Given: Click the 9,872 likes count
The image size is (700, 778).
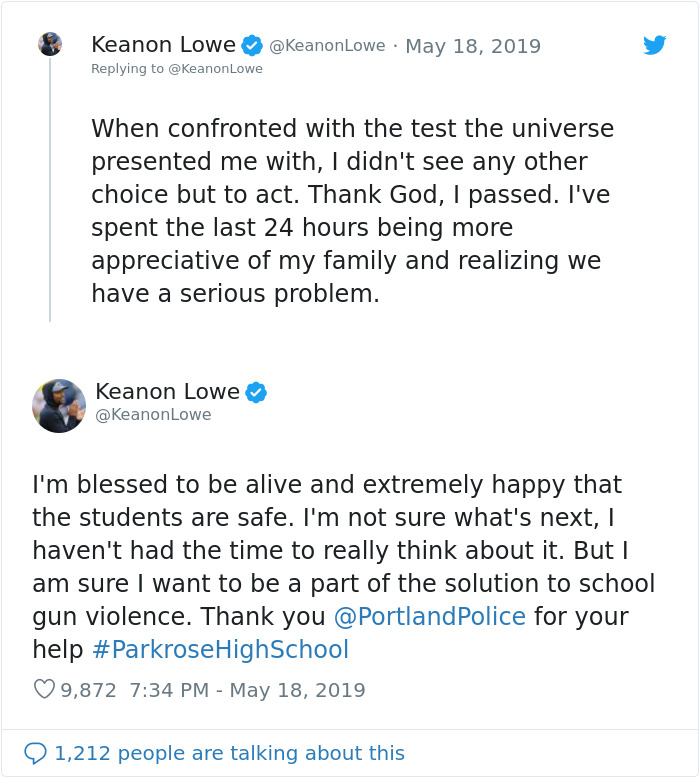Looking at the screenshot, I should [88, 690].
